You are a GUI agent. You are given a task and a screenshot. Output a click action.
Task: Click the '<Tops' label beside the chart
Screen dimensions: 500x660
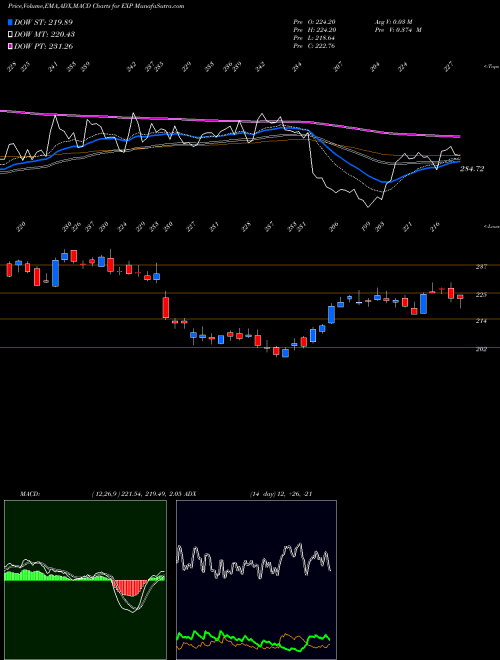point(491,67)
